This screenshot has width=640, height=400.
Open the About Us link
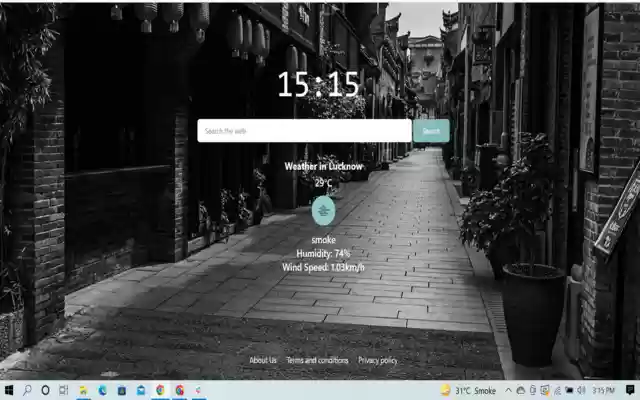263,360
